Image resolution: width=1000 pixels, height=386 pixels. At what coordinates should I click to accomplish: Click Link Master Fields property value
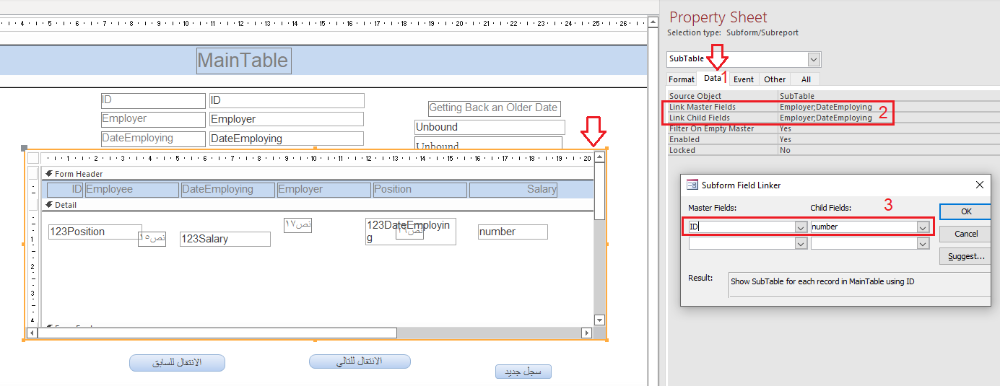click(888, 107)
